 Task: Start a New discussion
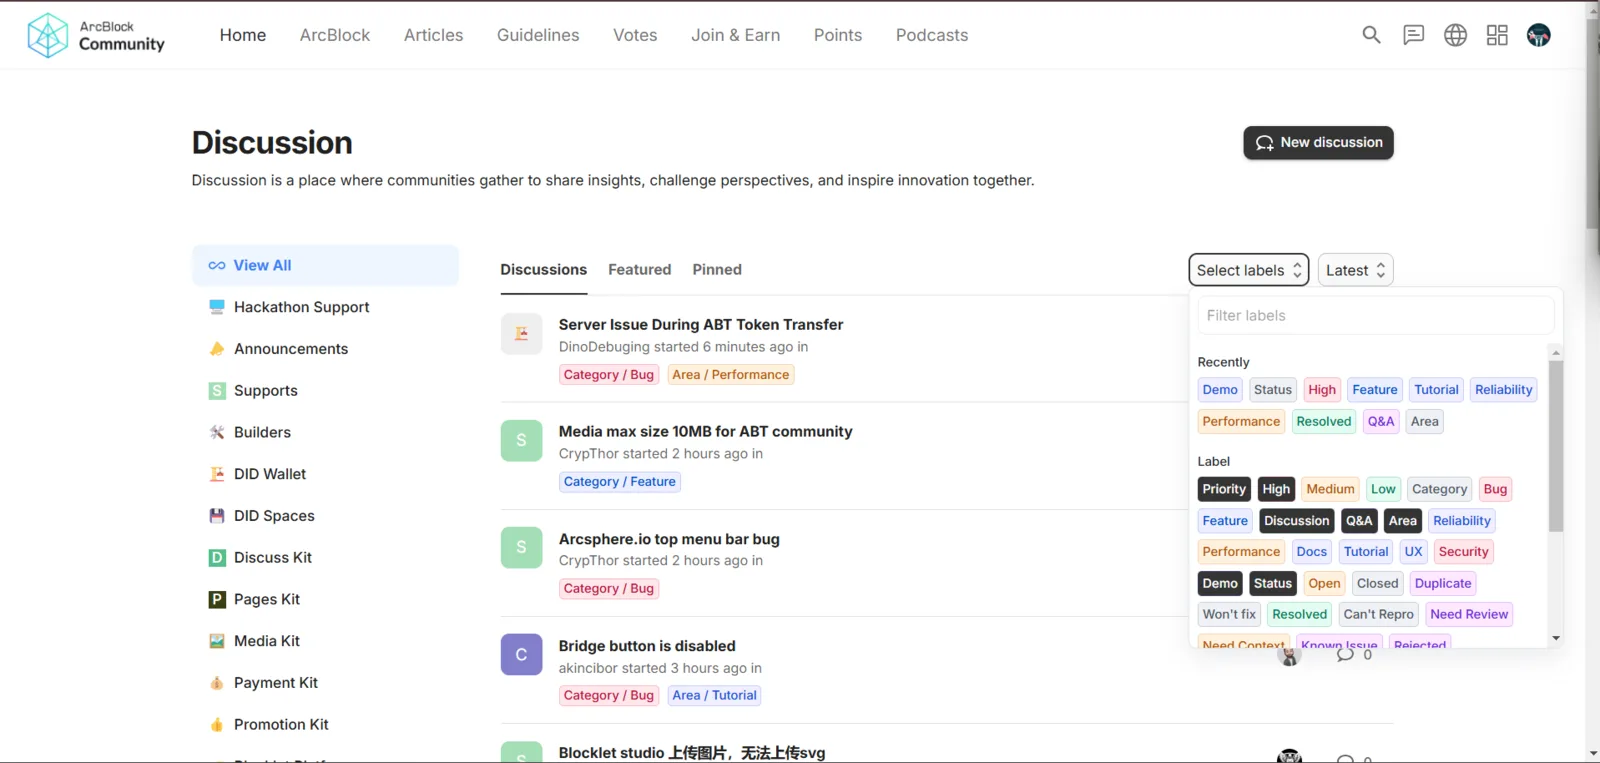[1319, 142]
